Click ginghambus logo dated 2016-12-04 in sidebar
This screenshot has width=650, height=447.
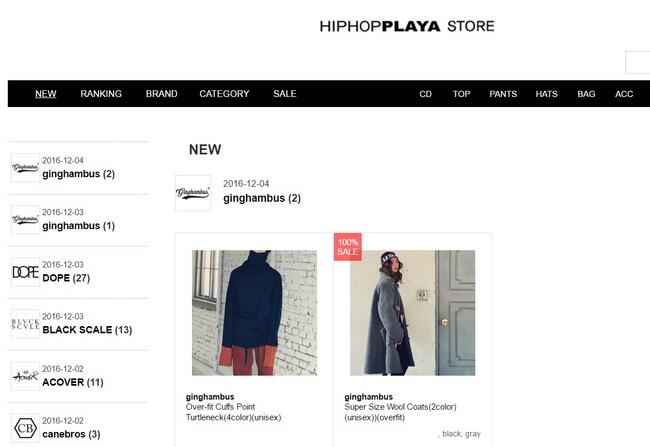25,168
